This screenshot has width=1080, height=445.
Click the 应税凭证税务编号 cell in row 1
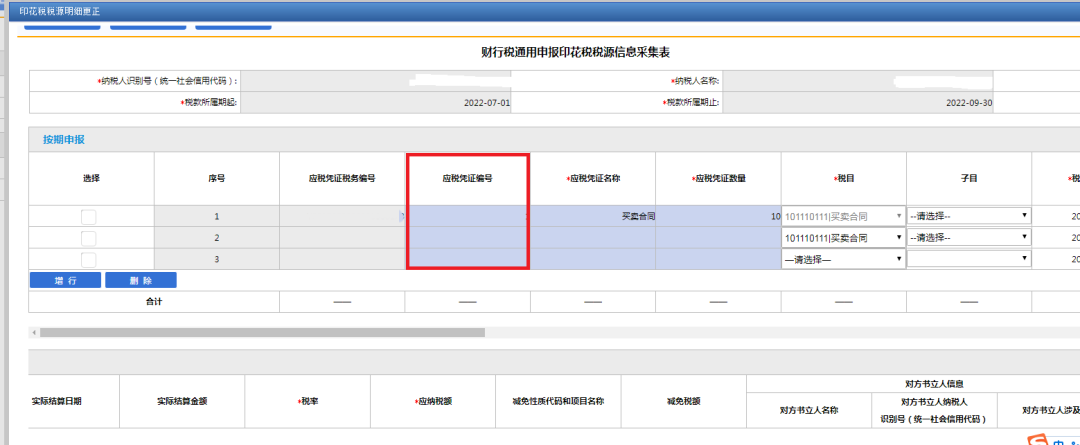(x=342, y=216)
